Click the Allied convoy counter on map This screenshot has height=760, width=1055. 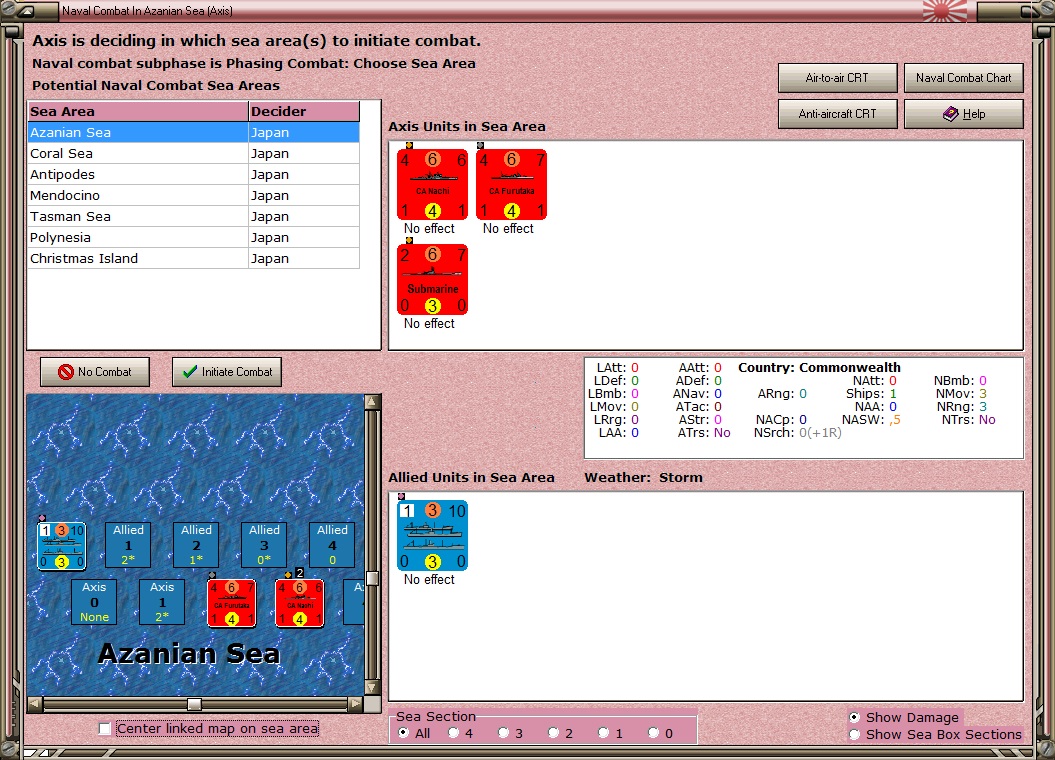coord(61,545)
